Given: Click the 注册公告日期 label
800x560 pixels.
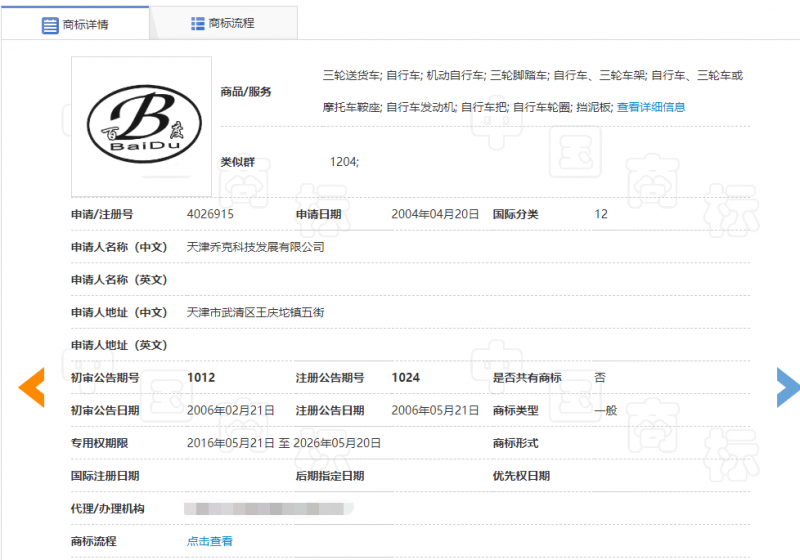Looking at the screenshot, I should coord(330,410).
